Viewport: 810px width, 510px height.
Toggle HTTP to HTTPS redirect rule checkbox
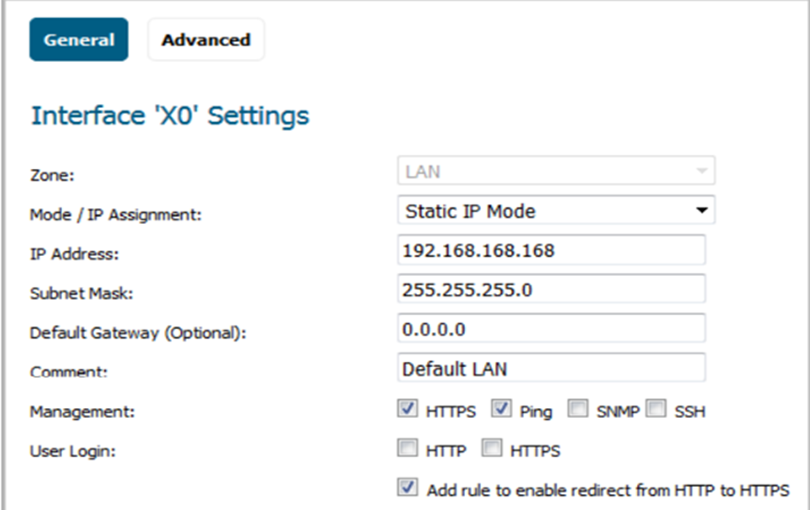pyautogui.click(x=407, y=487)
